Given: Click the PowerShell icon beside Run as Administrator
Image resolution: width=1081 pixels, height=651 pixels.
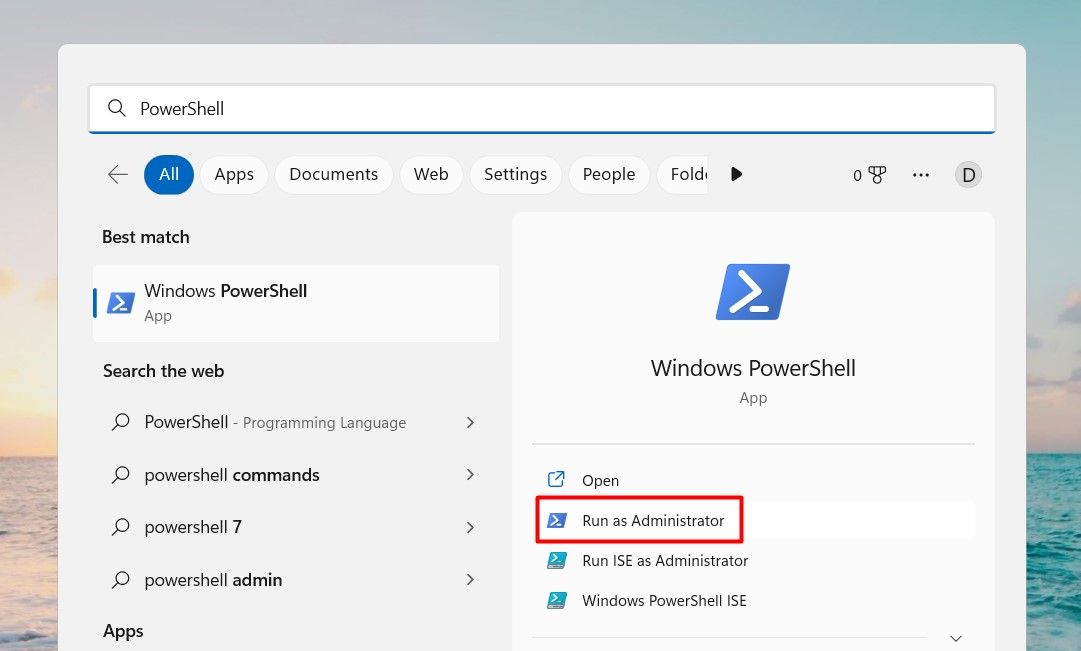Looking at the screenshot, I should [557, 520].
